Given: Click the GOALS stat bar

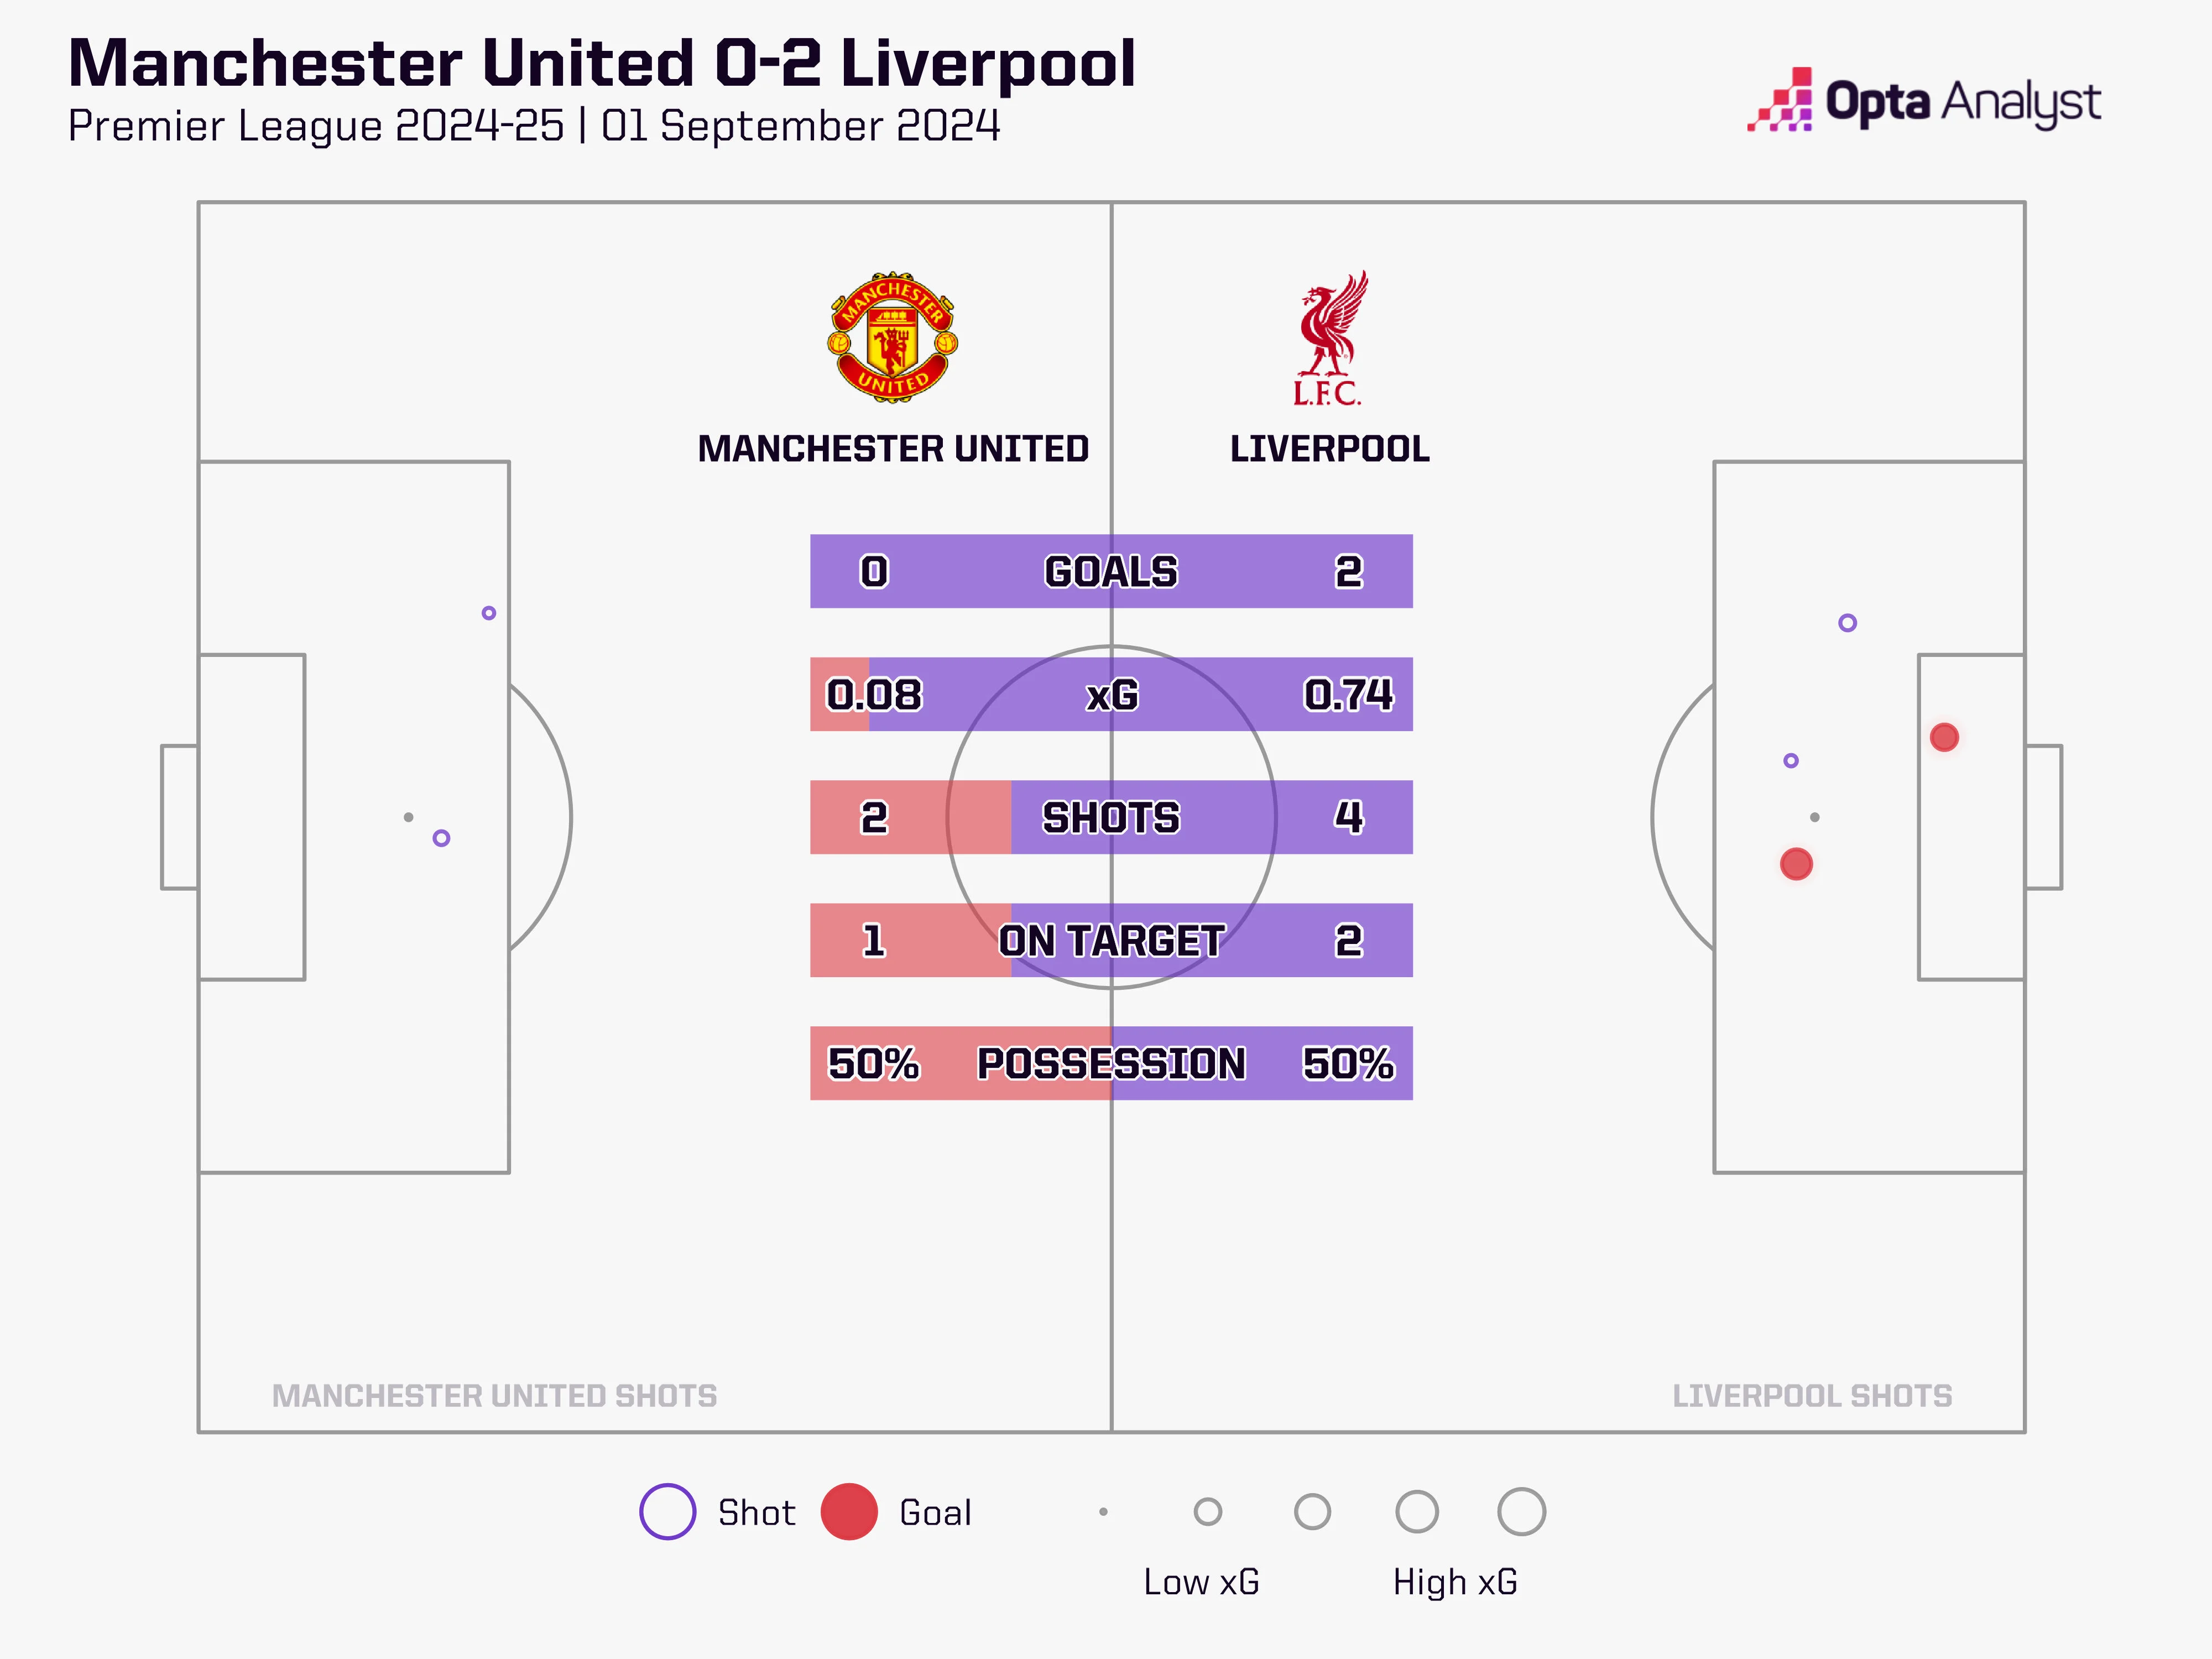Looking at the screenshot, I should click(1111, 572).
